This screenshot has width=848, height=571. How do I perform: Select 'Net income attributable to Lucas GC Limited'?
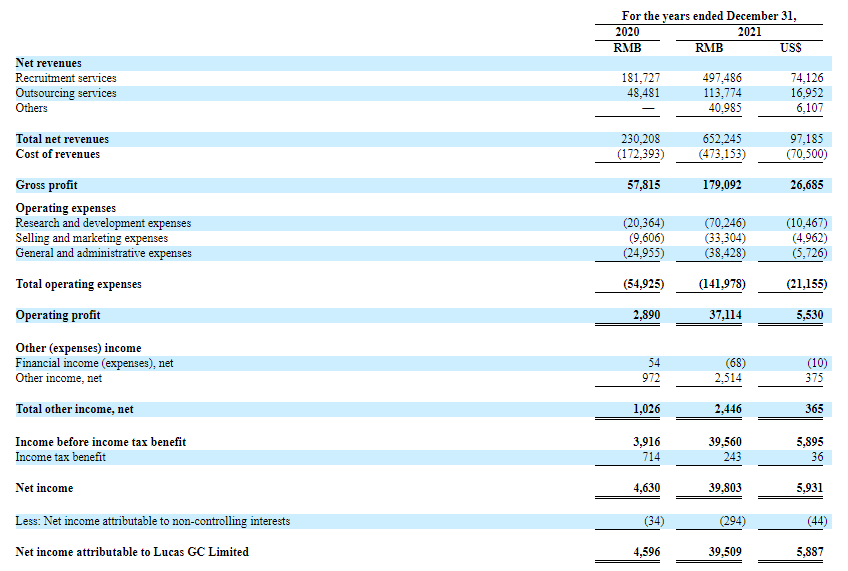[x=132, y=552]
